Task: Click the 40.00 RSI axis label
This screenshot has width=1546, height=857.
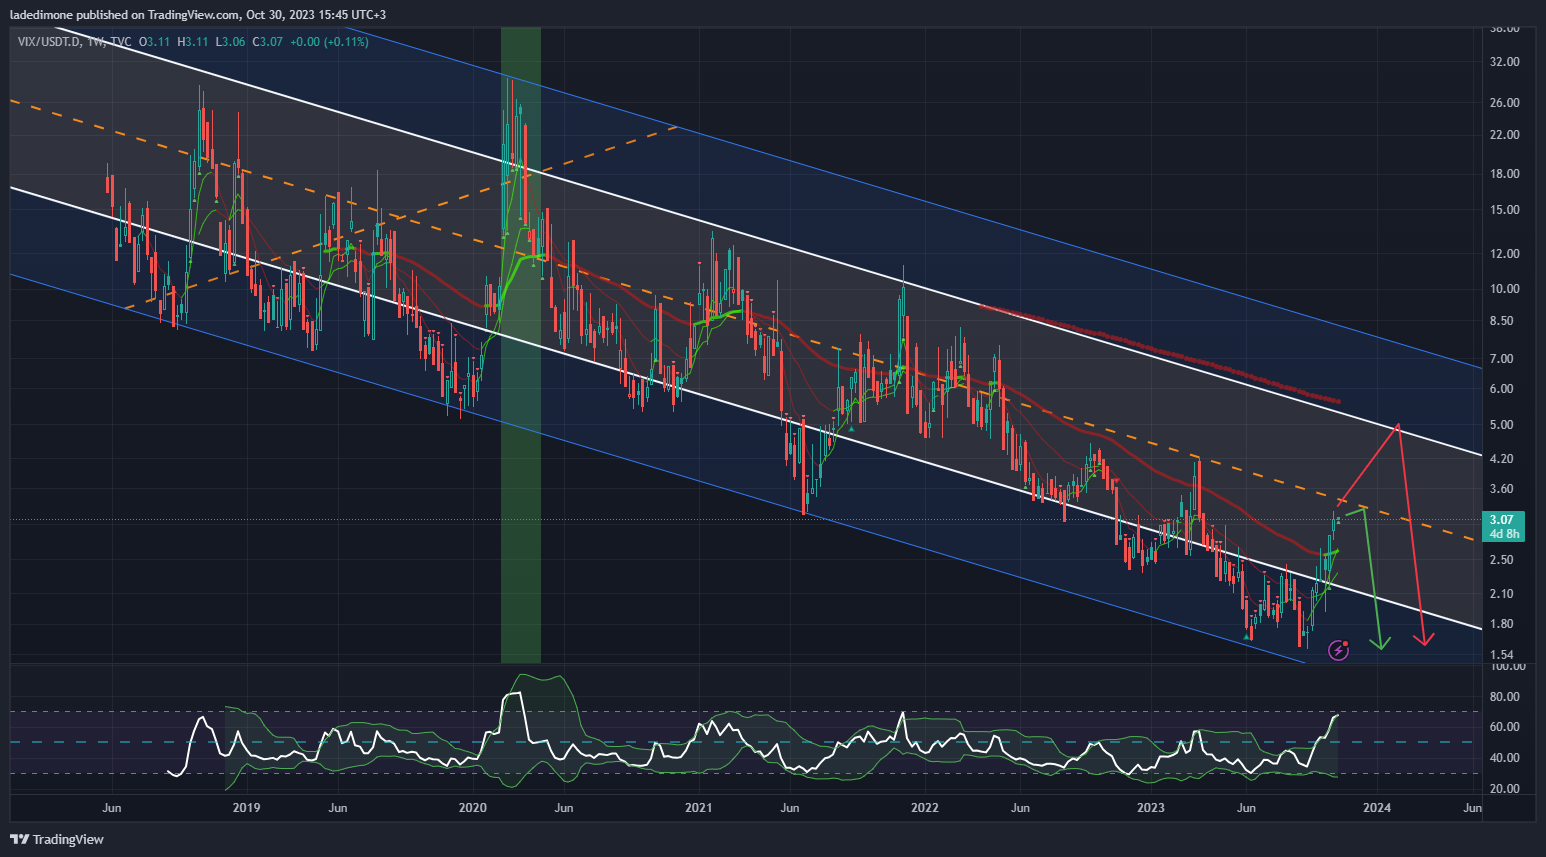Action: pos(1504,757)
